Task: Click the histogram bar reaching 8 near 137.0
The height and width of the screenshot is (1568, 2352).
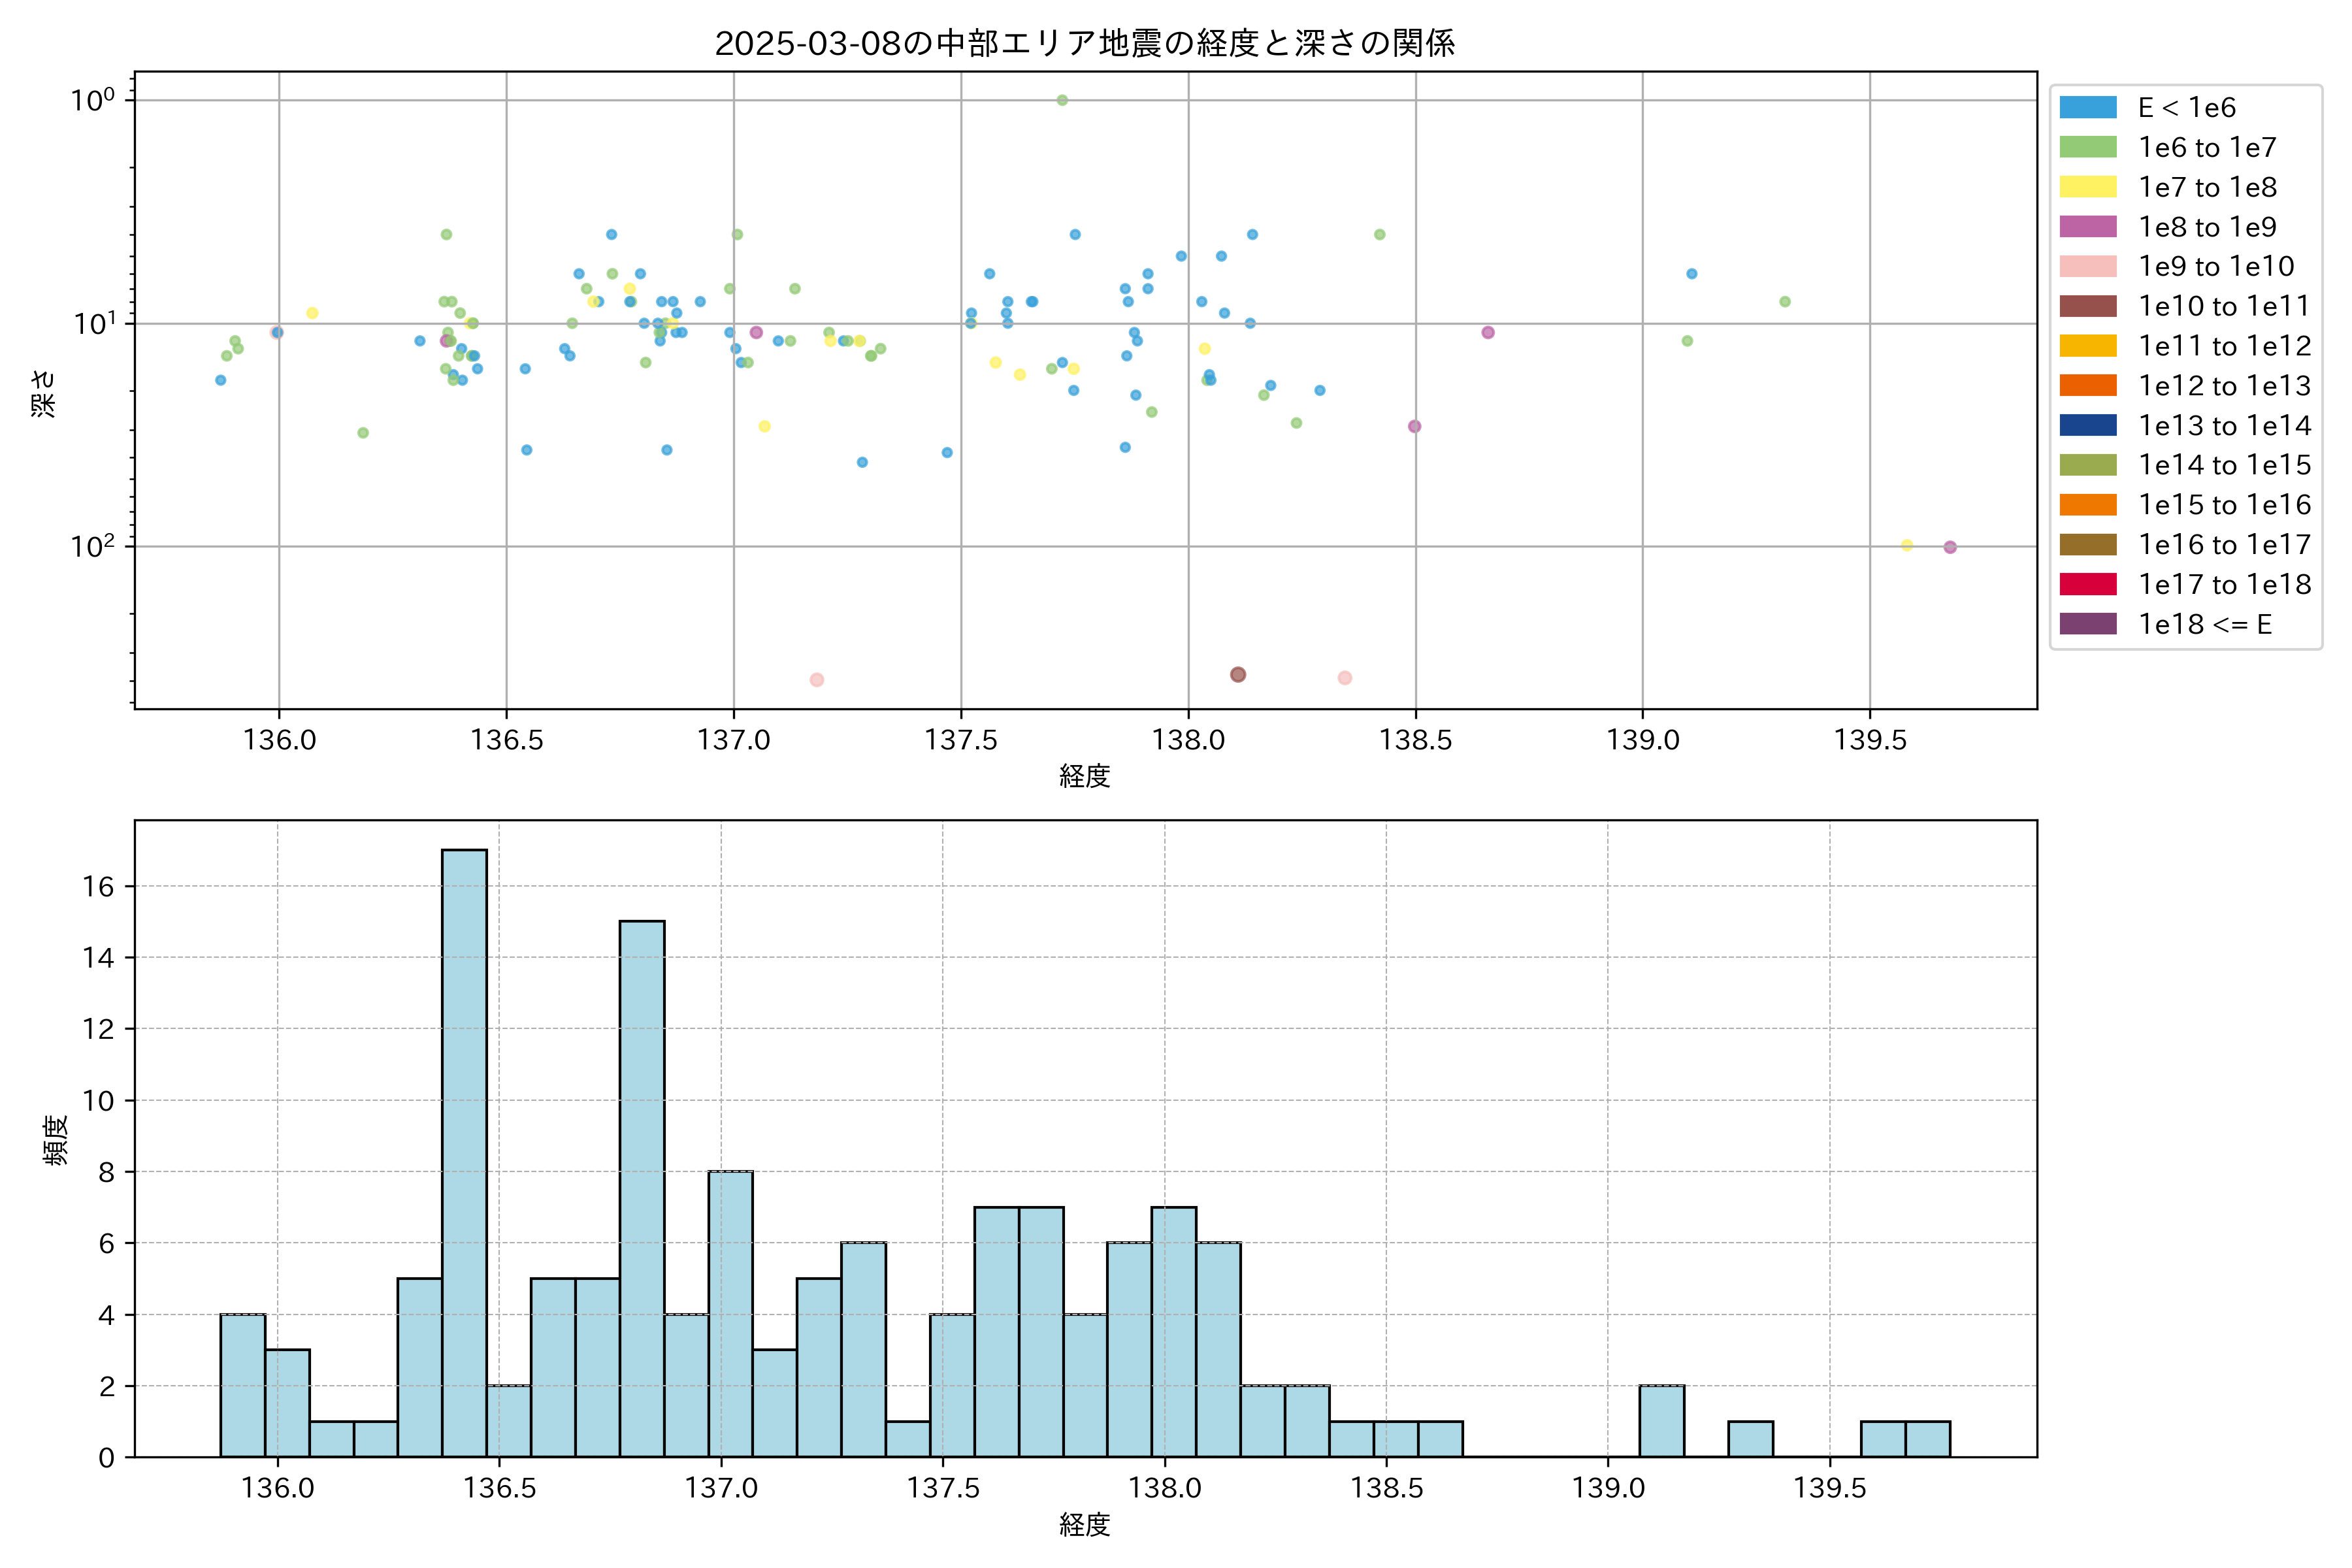Action: (x=730, y=1314)
